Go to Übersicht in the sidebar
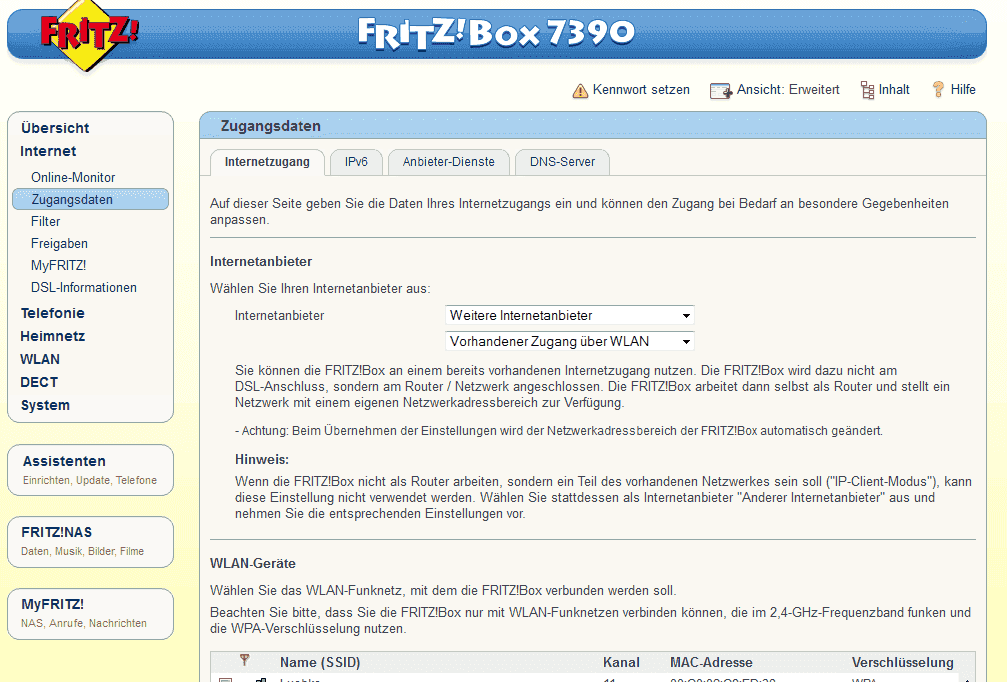Viewport: 1007px width, 682px height. tap(55, 128)
